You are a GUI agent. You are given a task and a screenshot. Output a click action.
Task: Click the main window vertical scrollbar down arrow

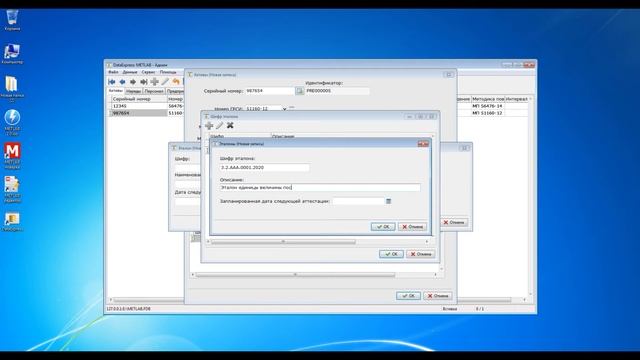[531, 294]
